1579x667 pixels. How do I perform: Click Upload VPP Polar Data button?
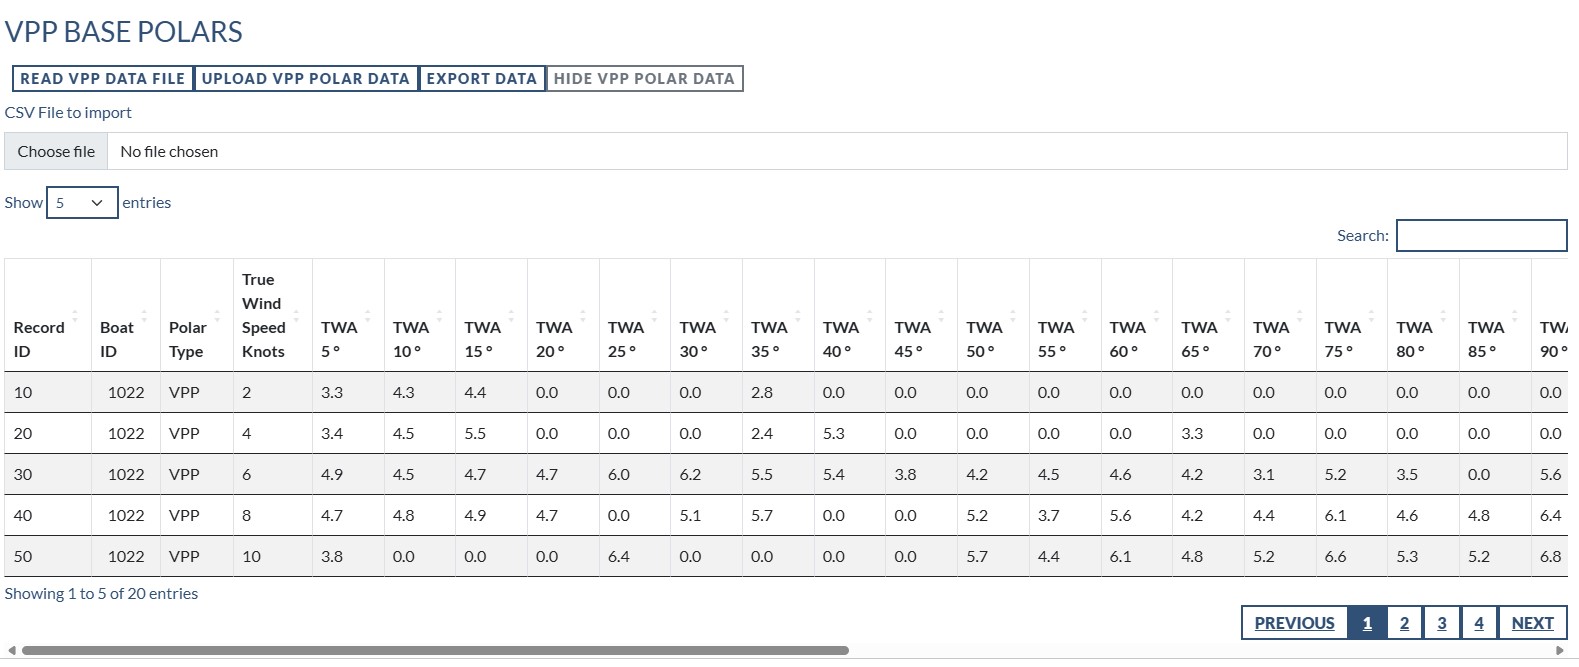pos(305,79)
